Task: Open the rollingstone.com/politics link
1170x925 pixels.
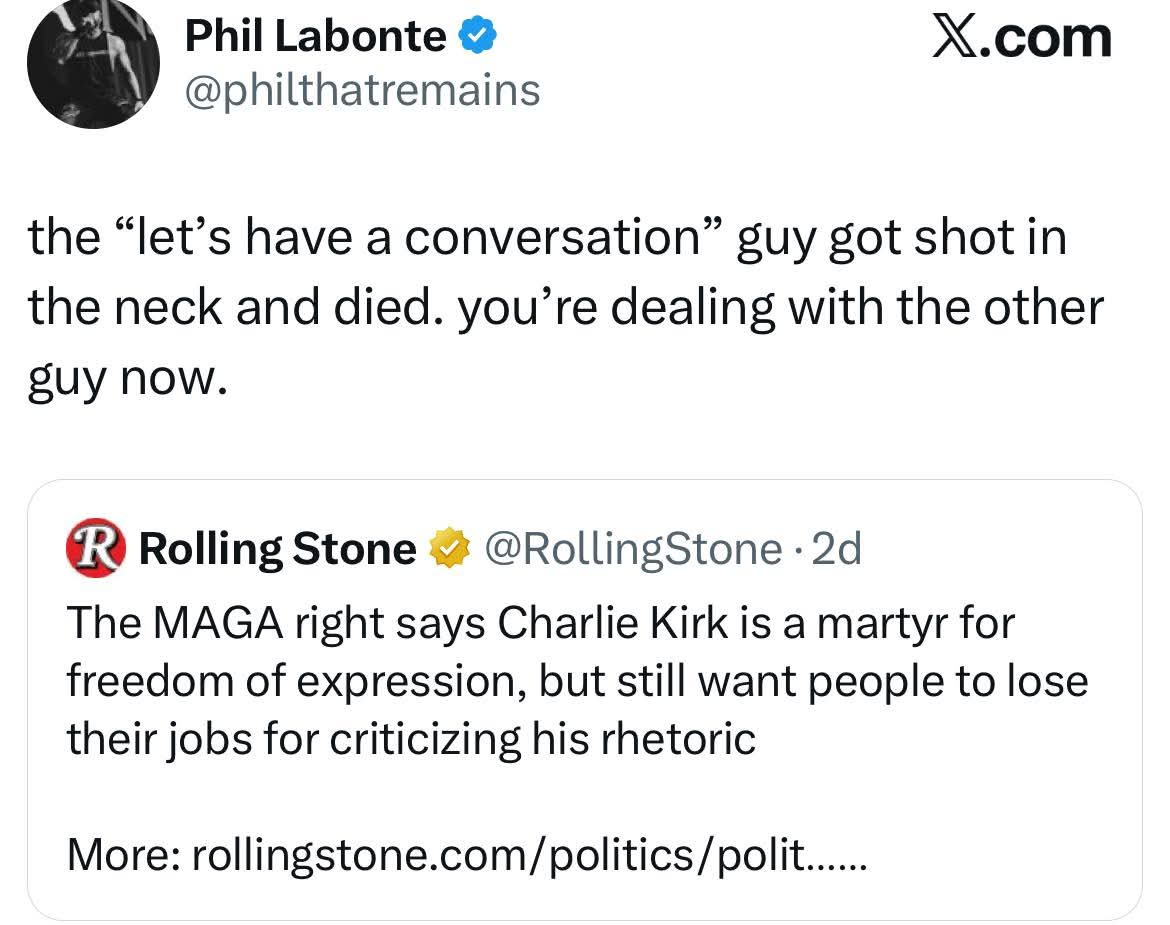Action: [x=528, y=854]
